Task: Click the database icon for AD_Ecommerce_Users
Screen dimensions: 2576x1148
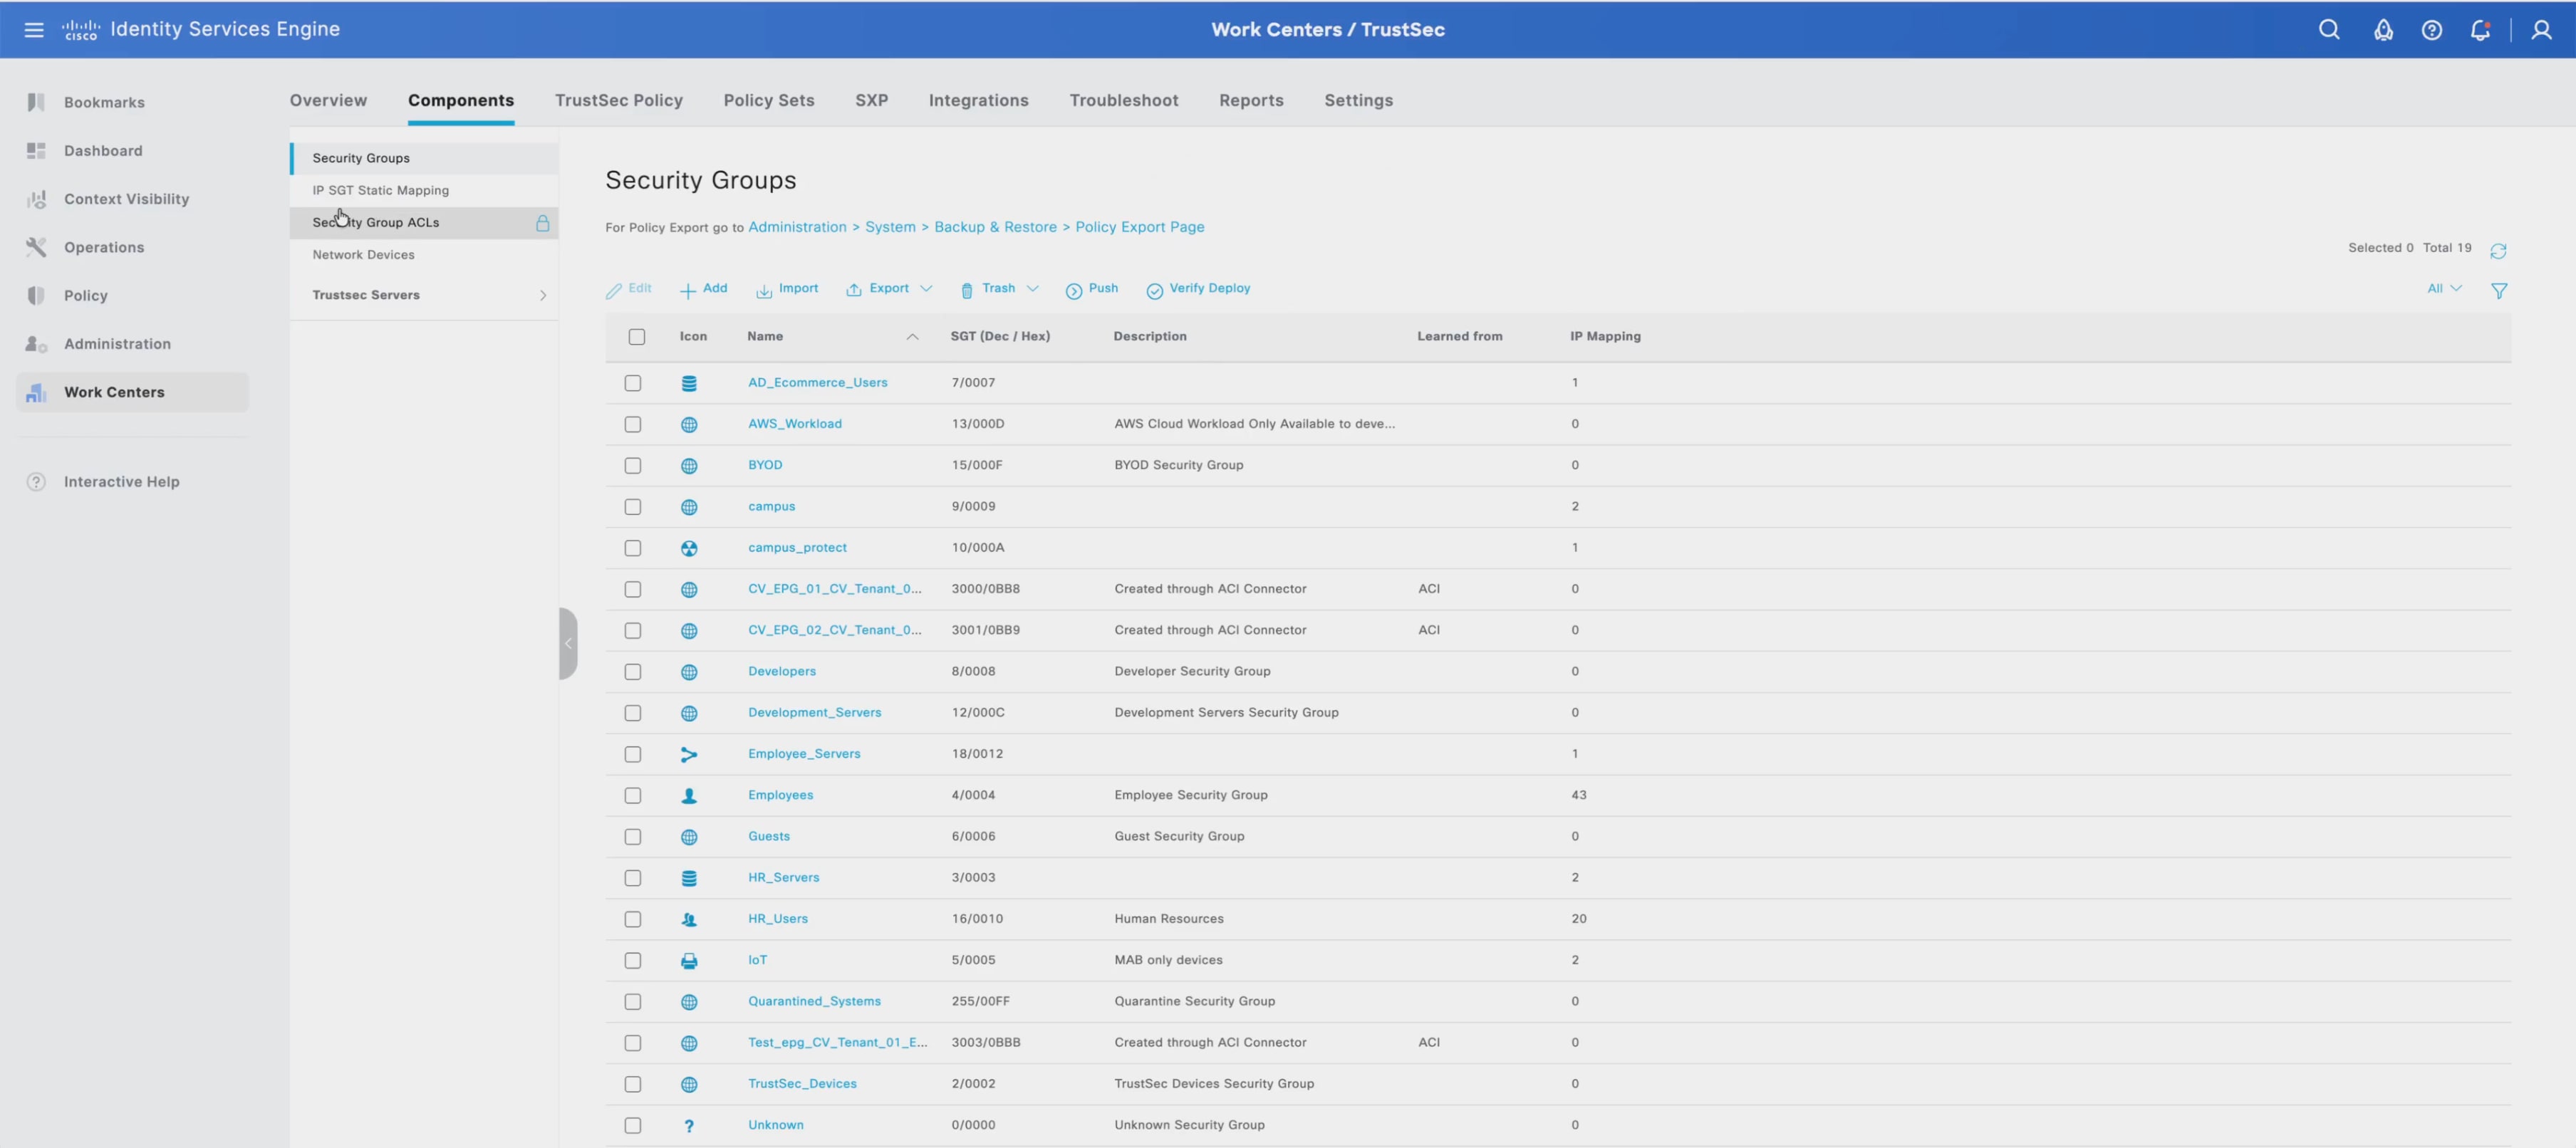Action: (x=689, y=383)
